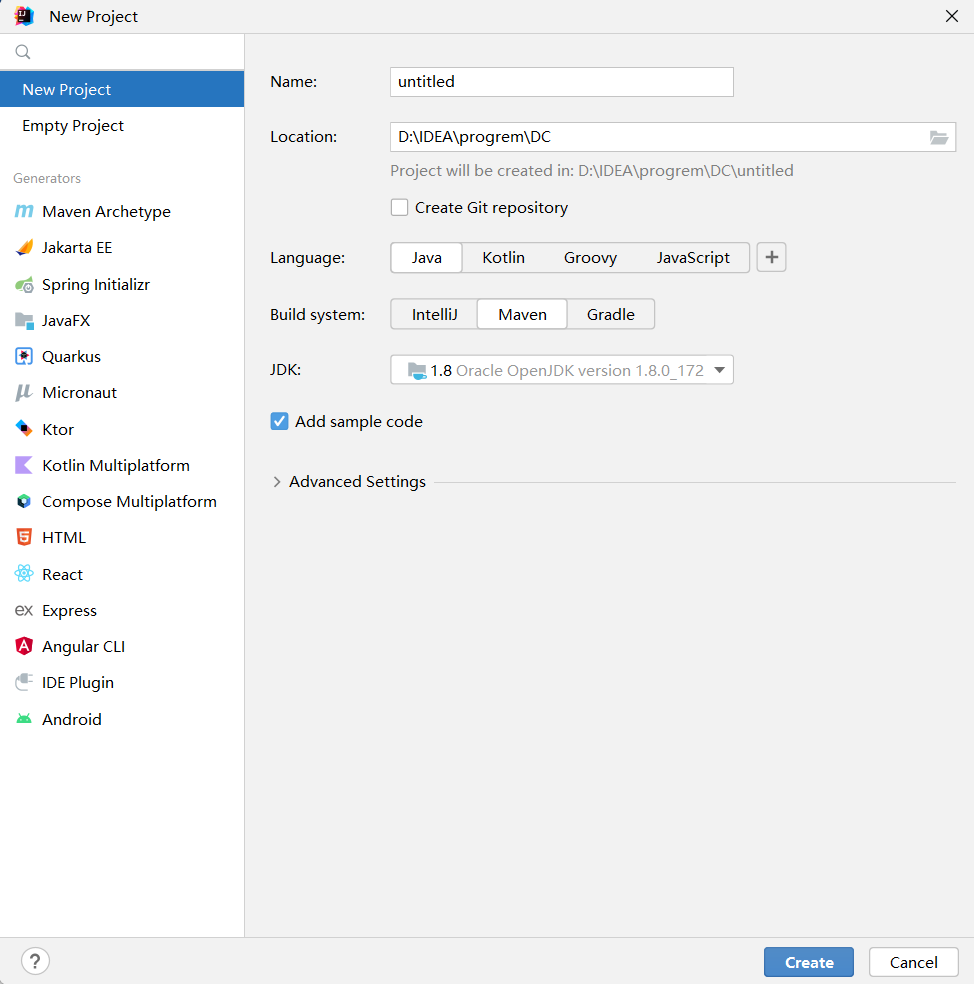Expand Advanced Settings section
This screenshot has width=974, height=984.
coord(276,482)
